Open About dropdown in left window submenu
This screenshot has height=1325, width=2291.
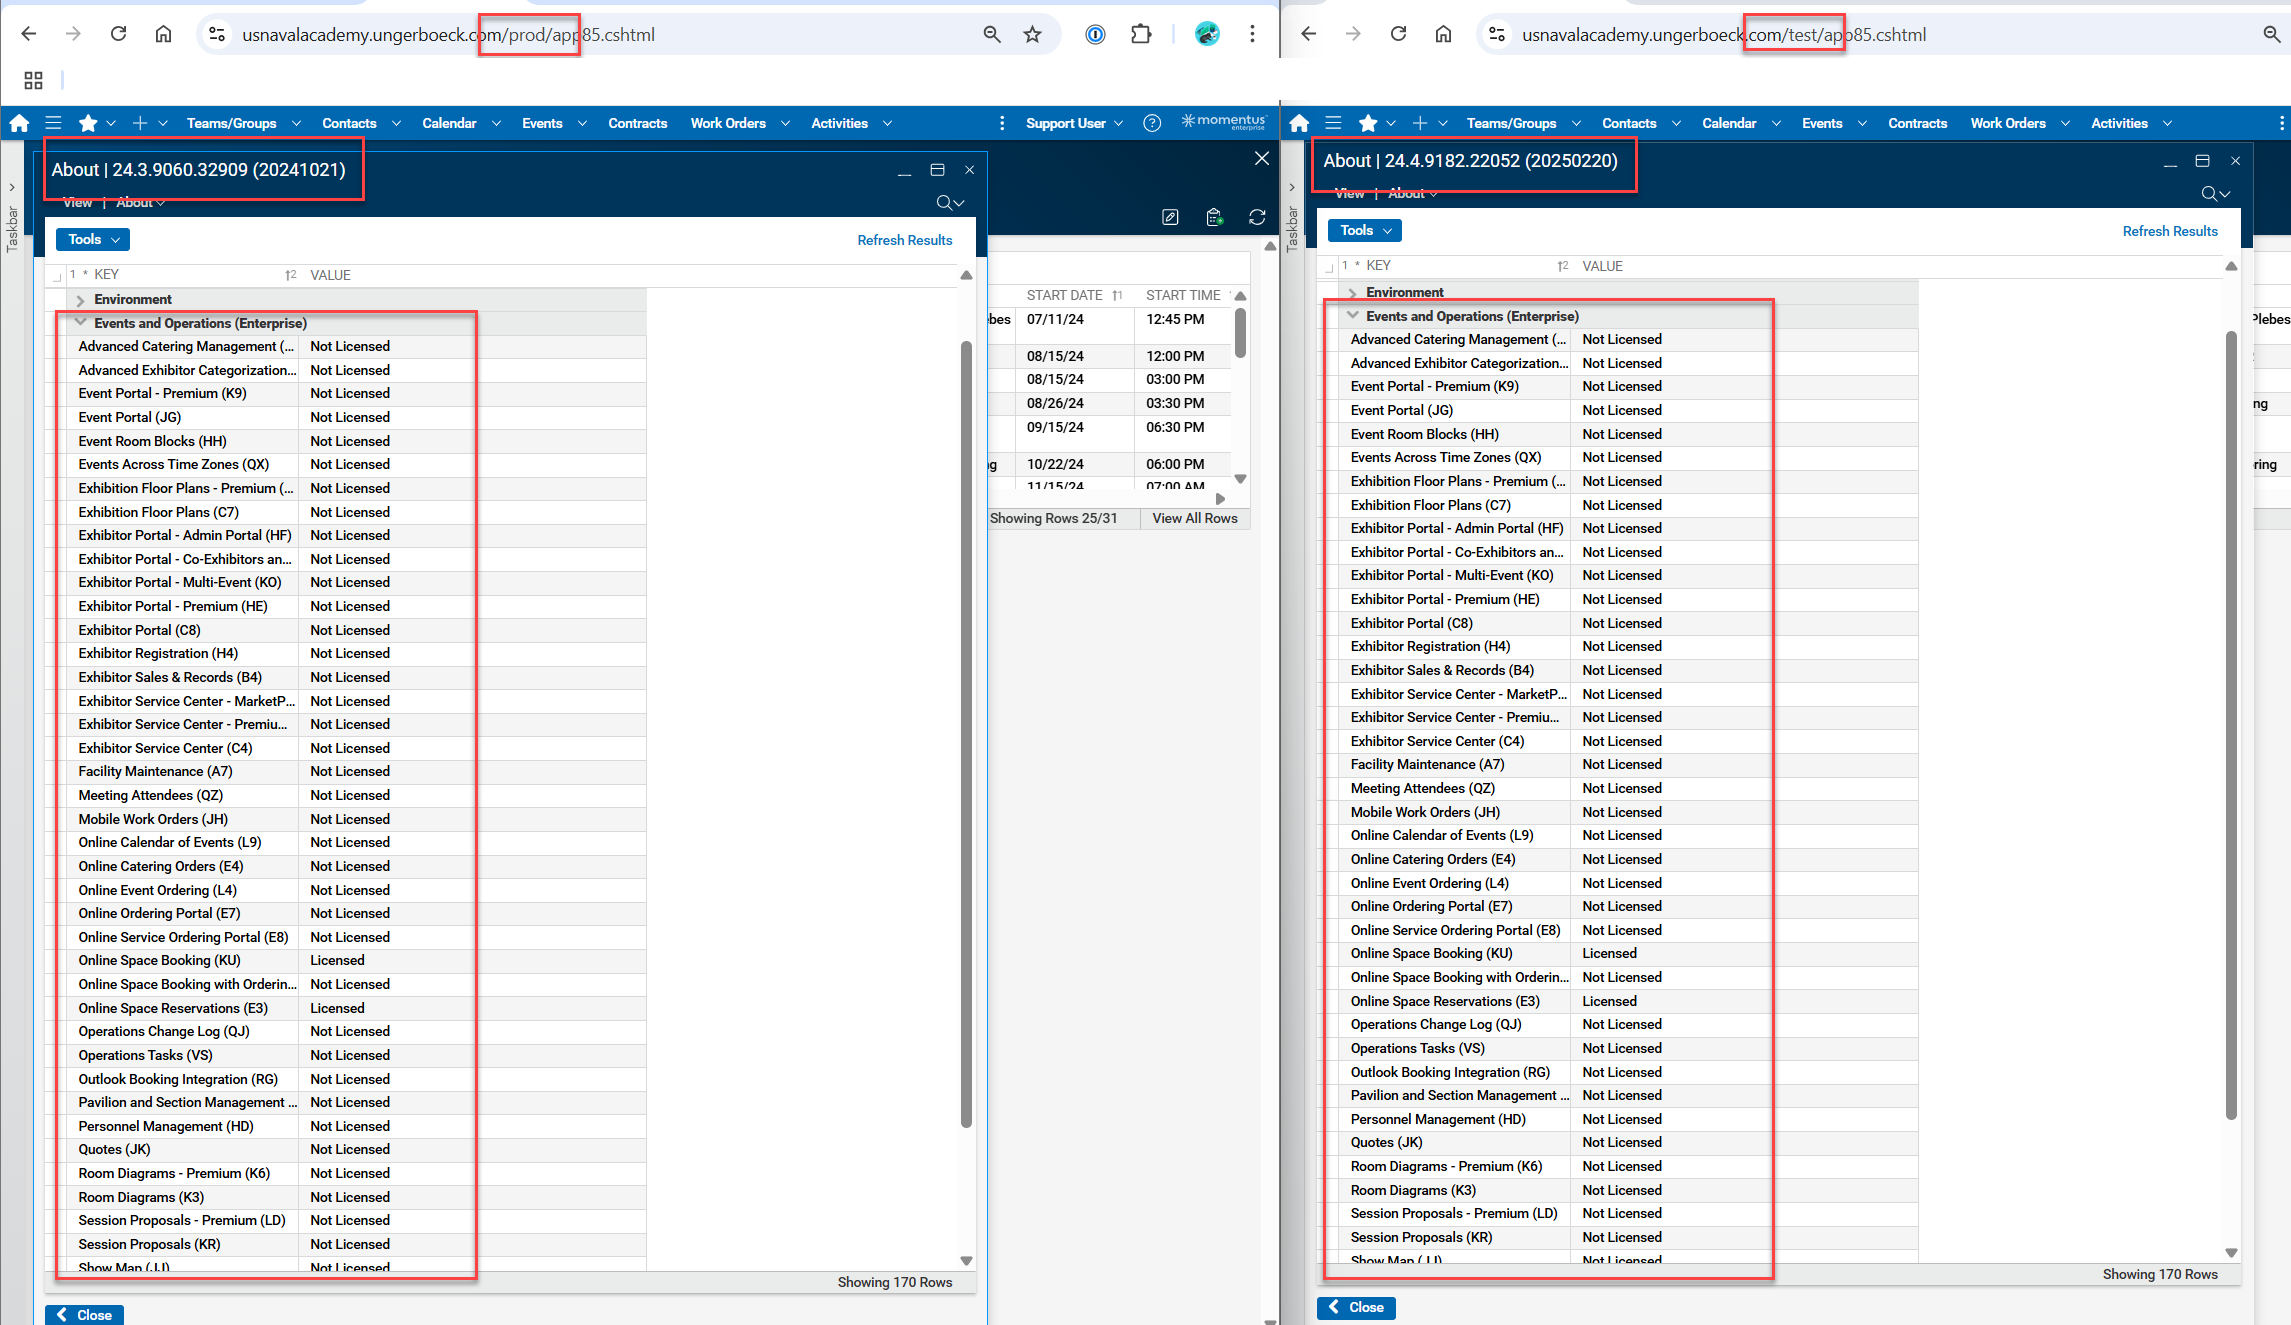[x=140, y=203]
